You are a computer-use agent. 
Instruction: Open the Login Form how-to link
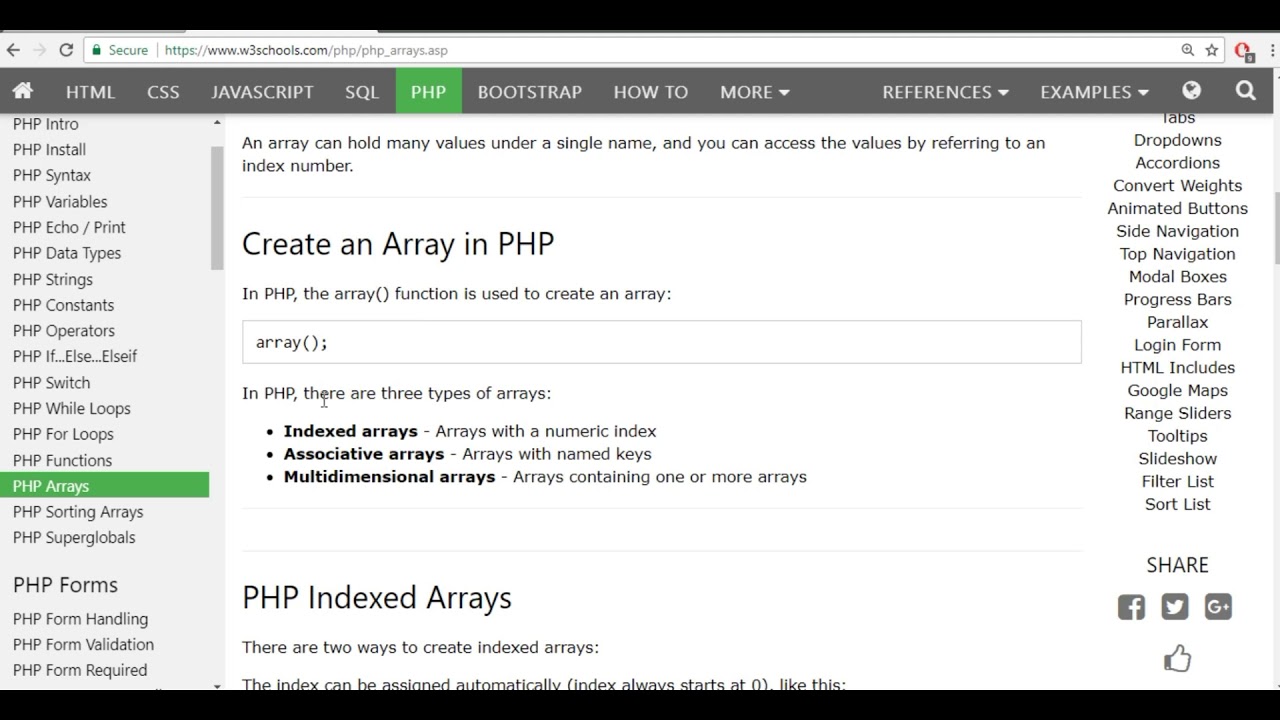(x=1177, y=344)
